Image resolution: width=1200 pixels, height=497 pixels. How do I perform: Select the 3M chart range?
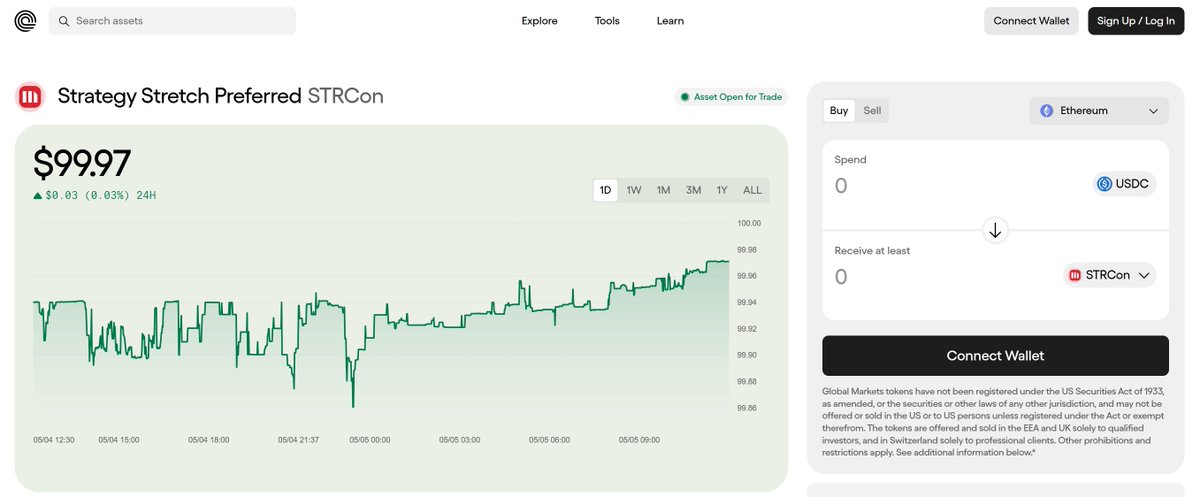(x=693, y=190)
